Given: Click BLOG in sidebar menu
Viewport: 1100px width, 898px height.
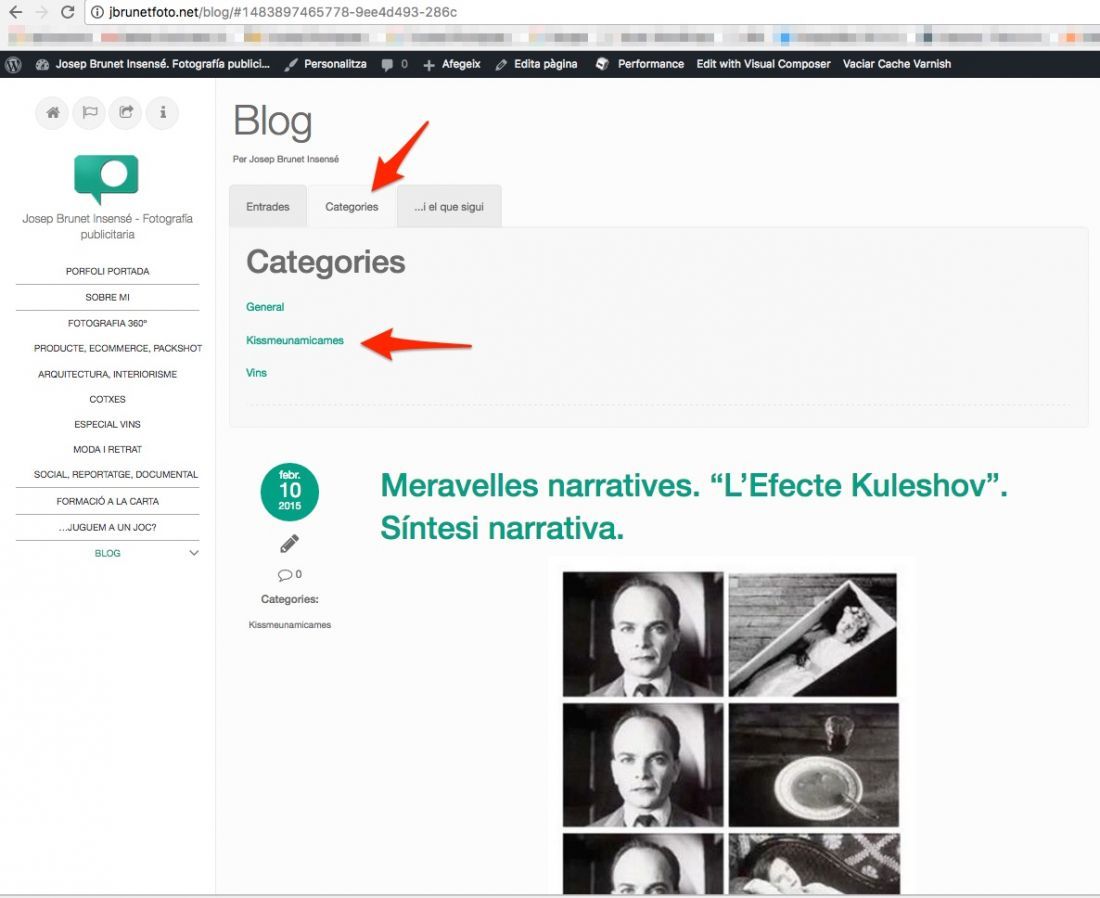Looking at the screenshot, I should 107,554.
